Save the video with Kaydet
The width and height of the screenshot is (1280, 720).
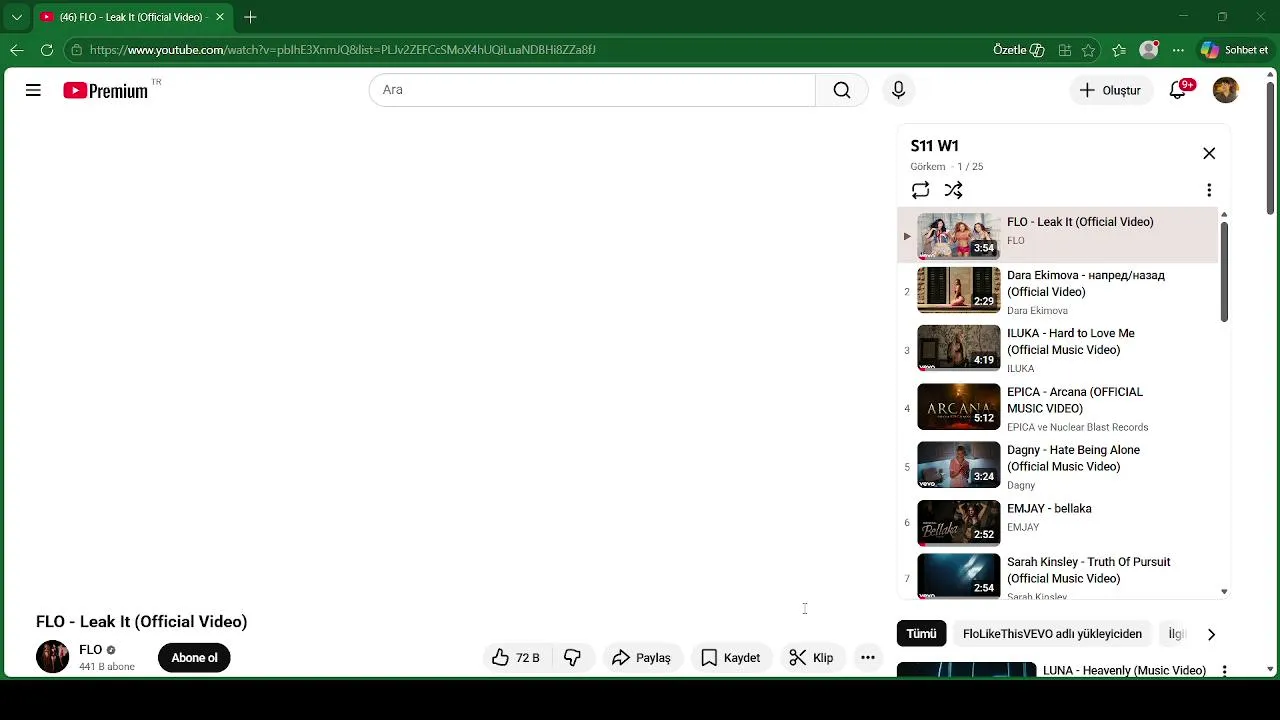[x=731, y=658]
